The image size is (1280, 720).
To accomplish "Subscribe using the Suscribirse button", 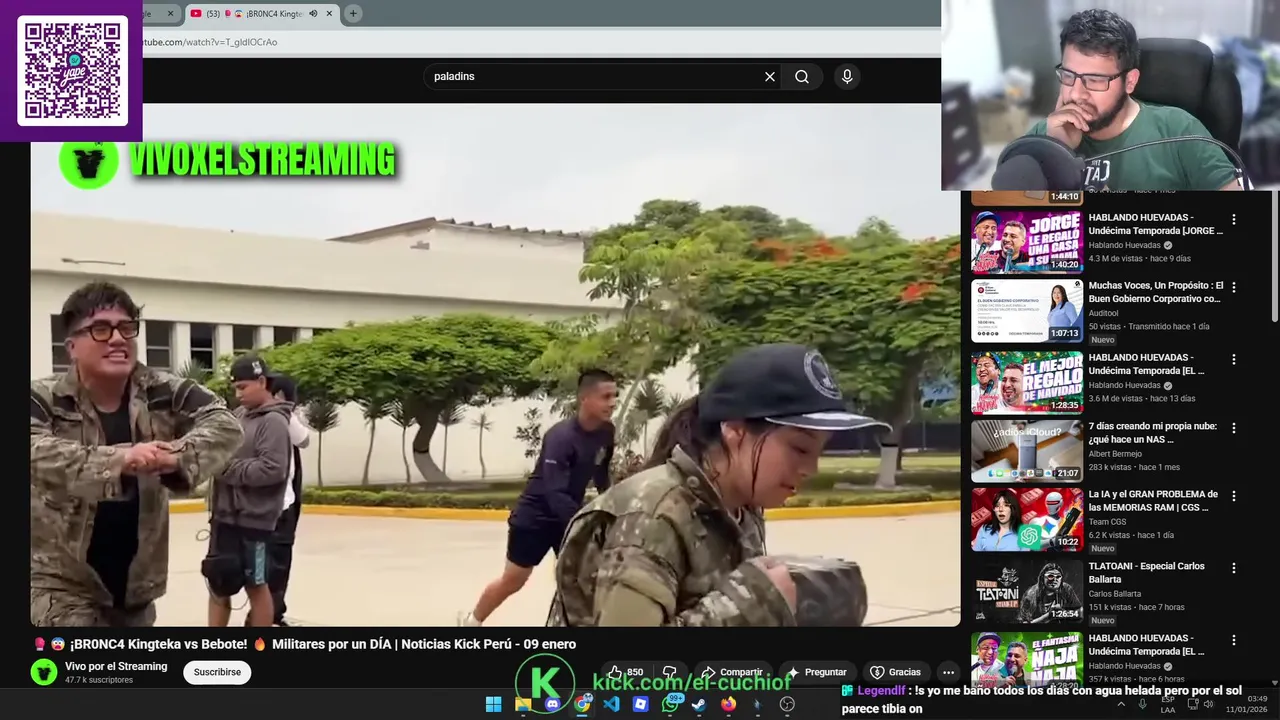I will (x=217, y=672).
